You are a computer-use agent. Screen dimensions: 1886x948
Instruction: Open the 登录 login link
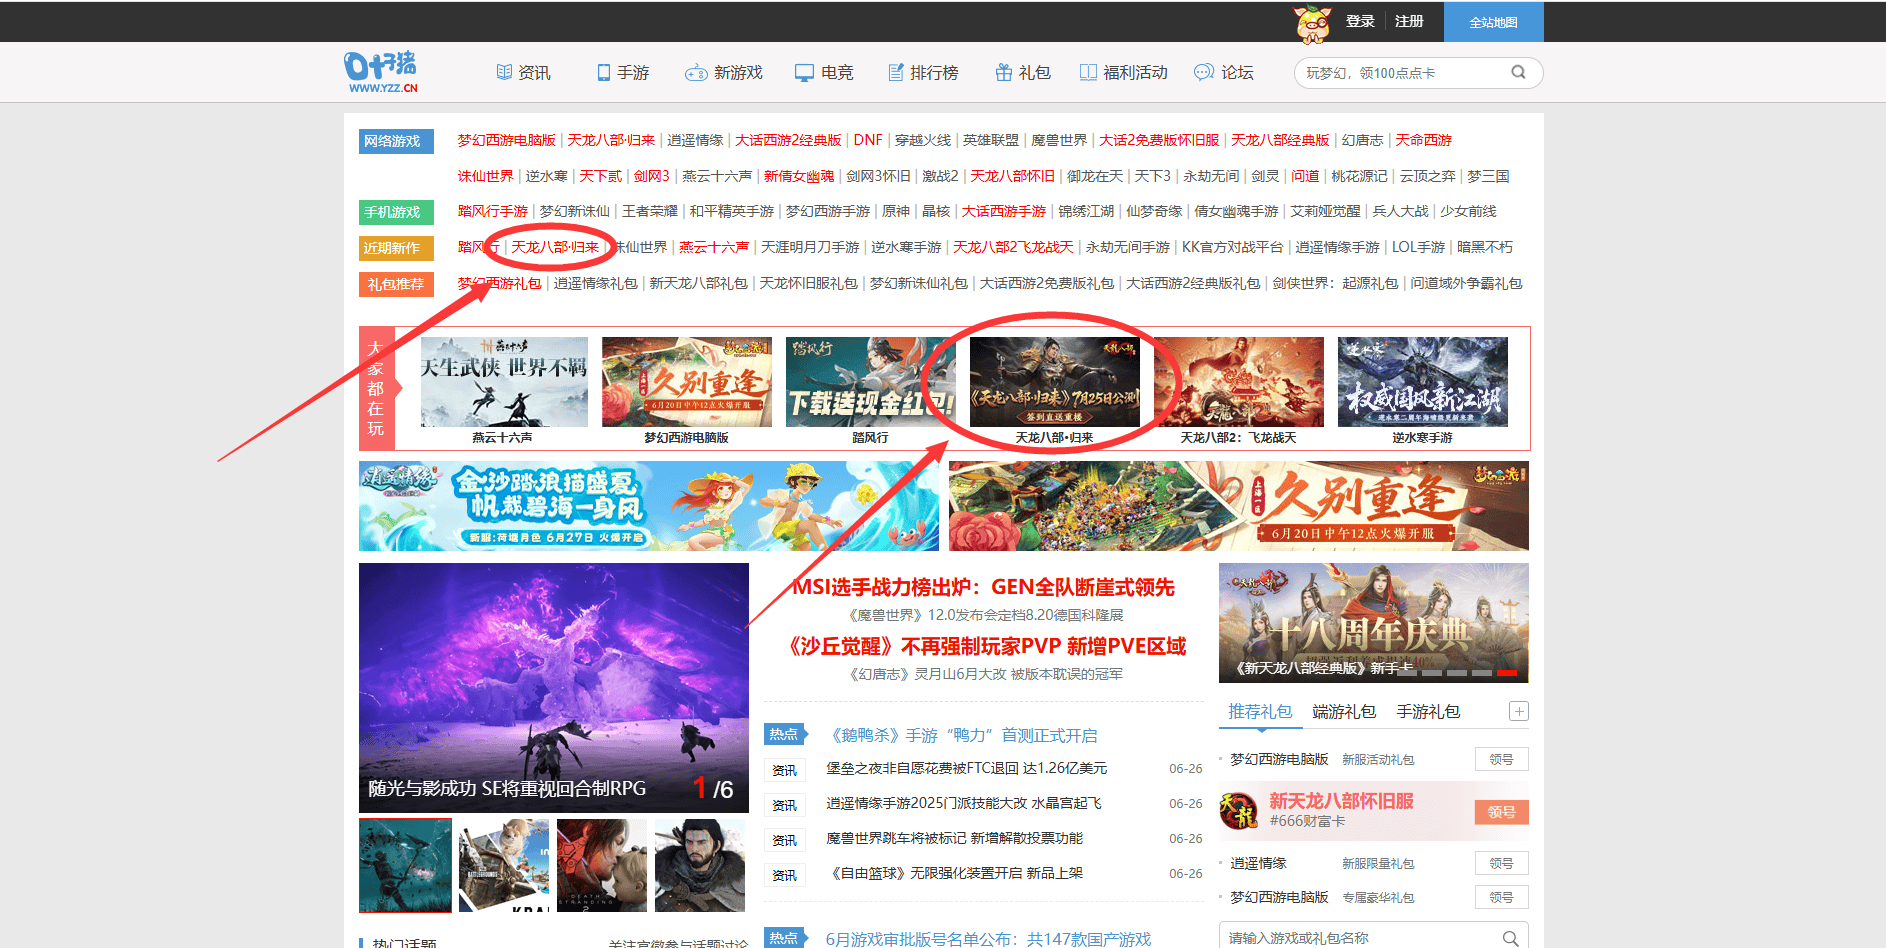pos(1360,21)
